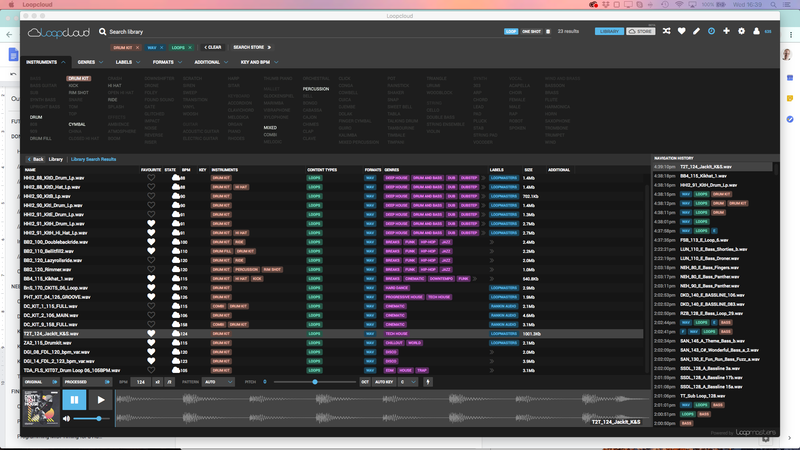
Task: Open the Apple menu
Action: (11, 5)
